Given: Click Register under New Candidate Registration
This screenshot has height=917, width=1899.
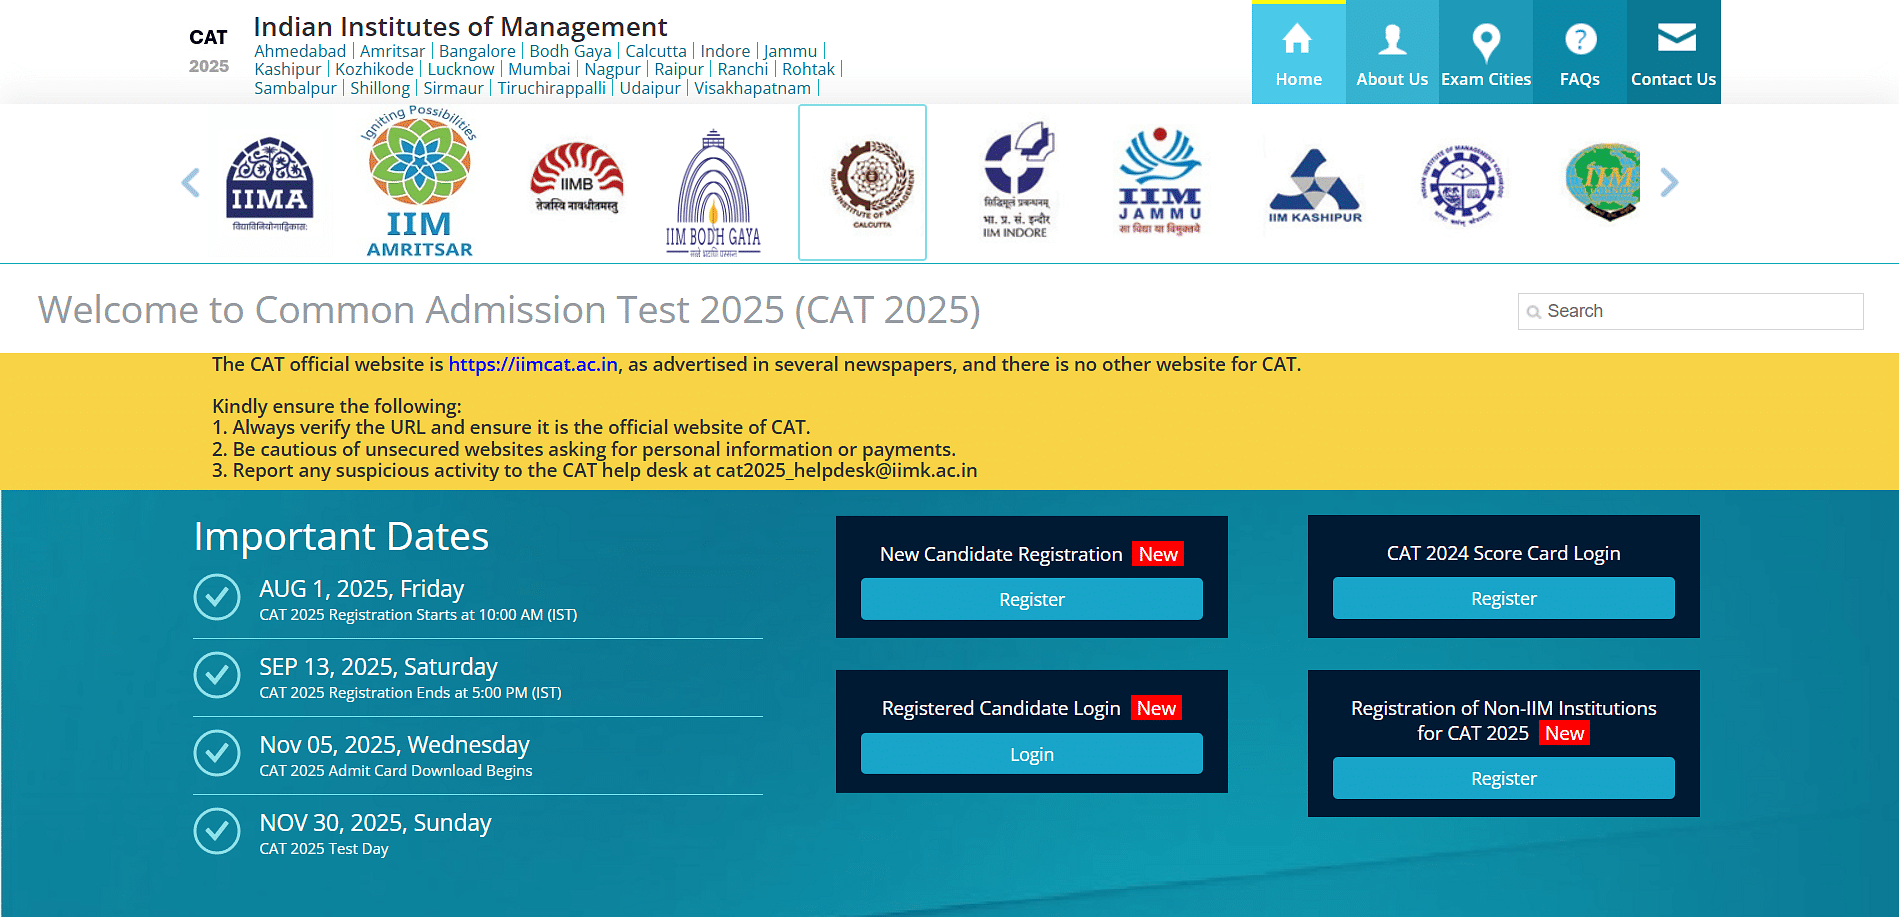Looking at the screenshot, I should tap(1031, 599).
